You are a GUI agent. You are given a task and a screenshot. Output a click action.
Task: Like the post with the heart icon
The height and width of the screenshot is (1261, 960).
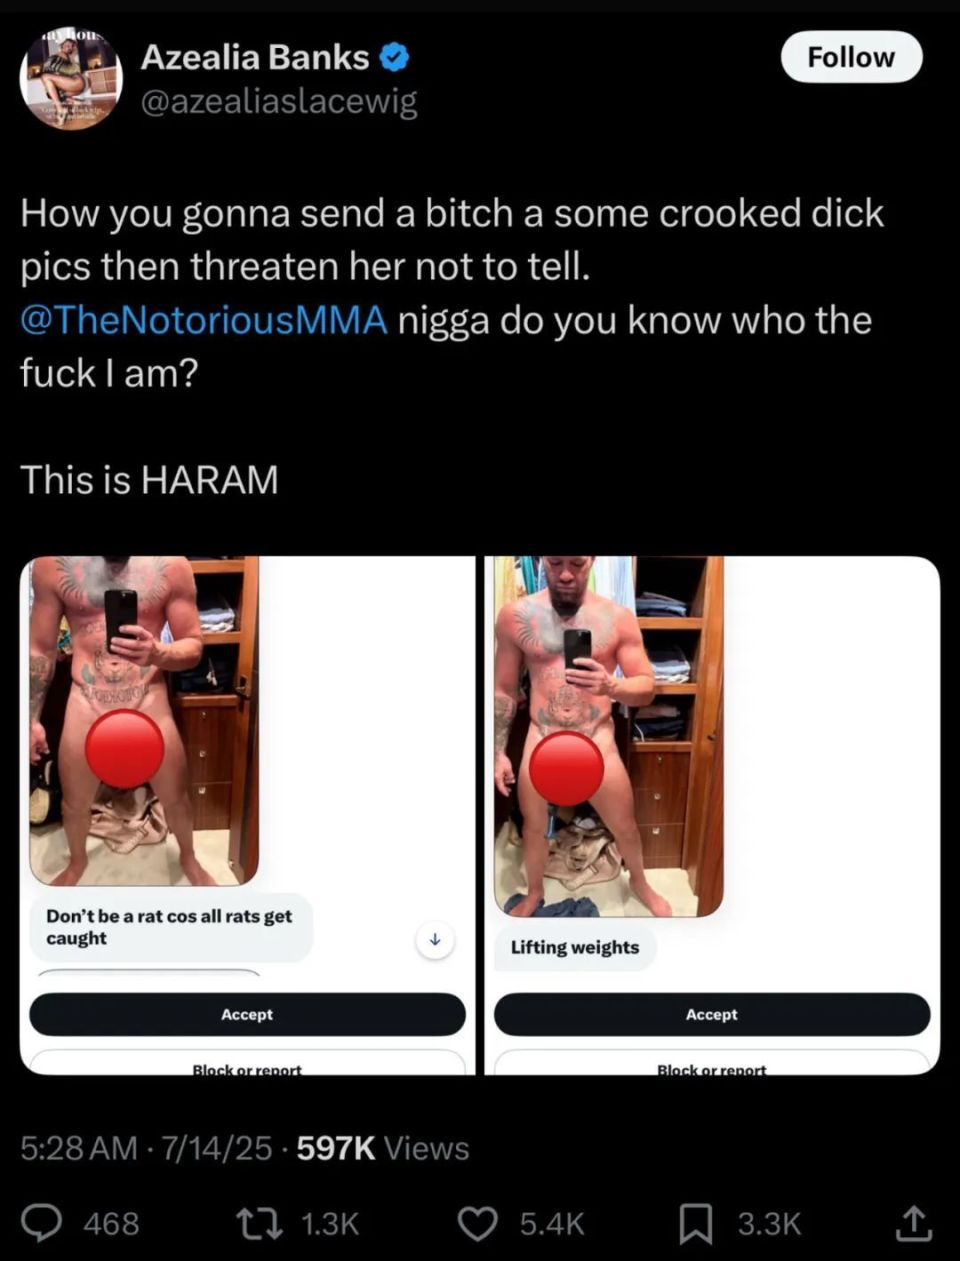[477, 1223]
